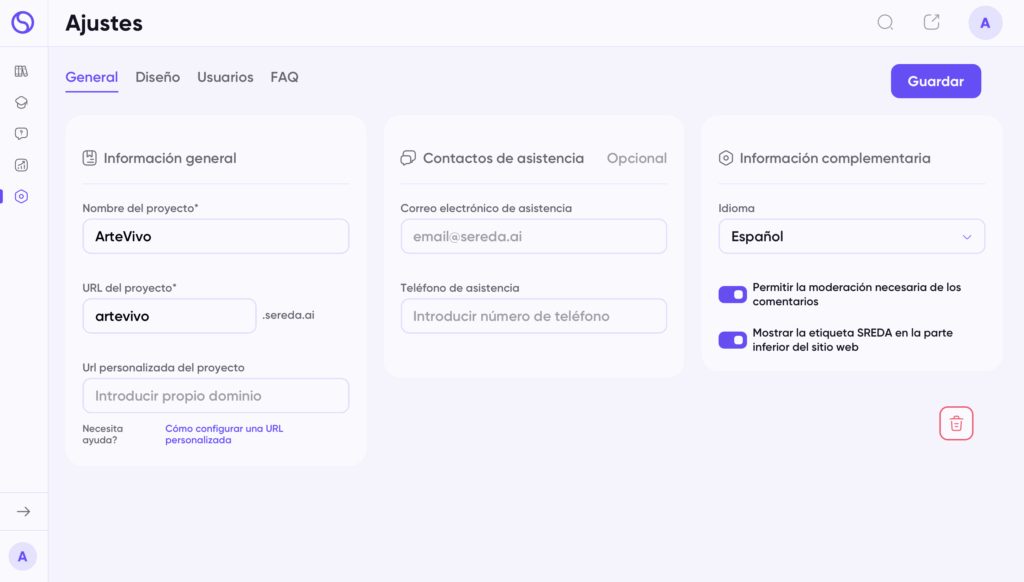
Task: Click the support email input field
Action: tap(534, 236)
